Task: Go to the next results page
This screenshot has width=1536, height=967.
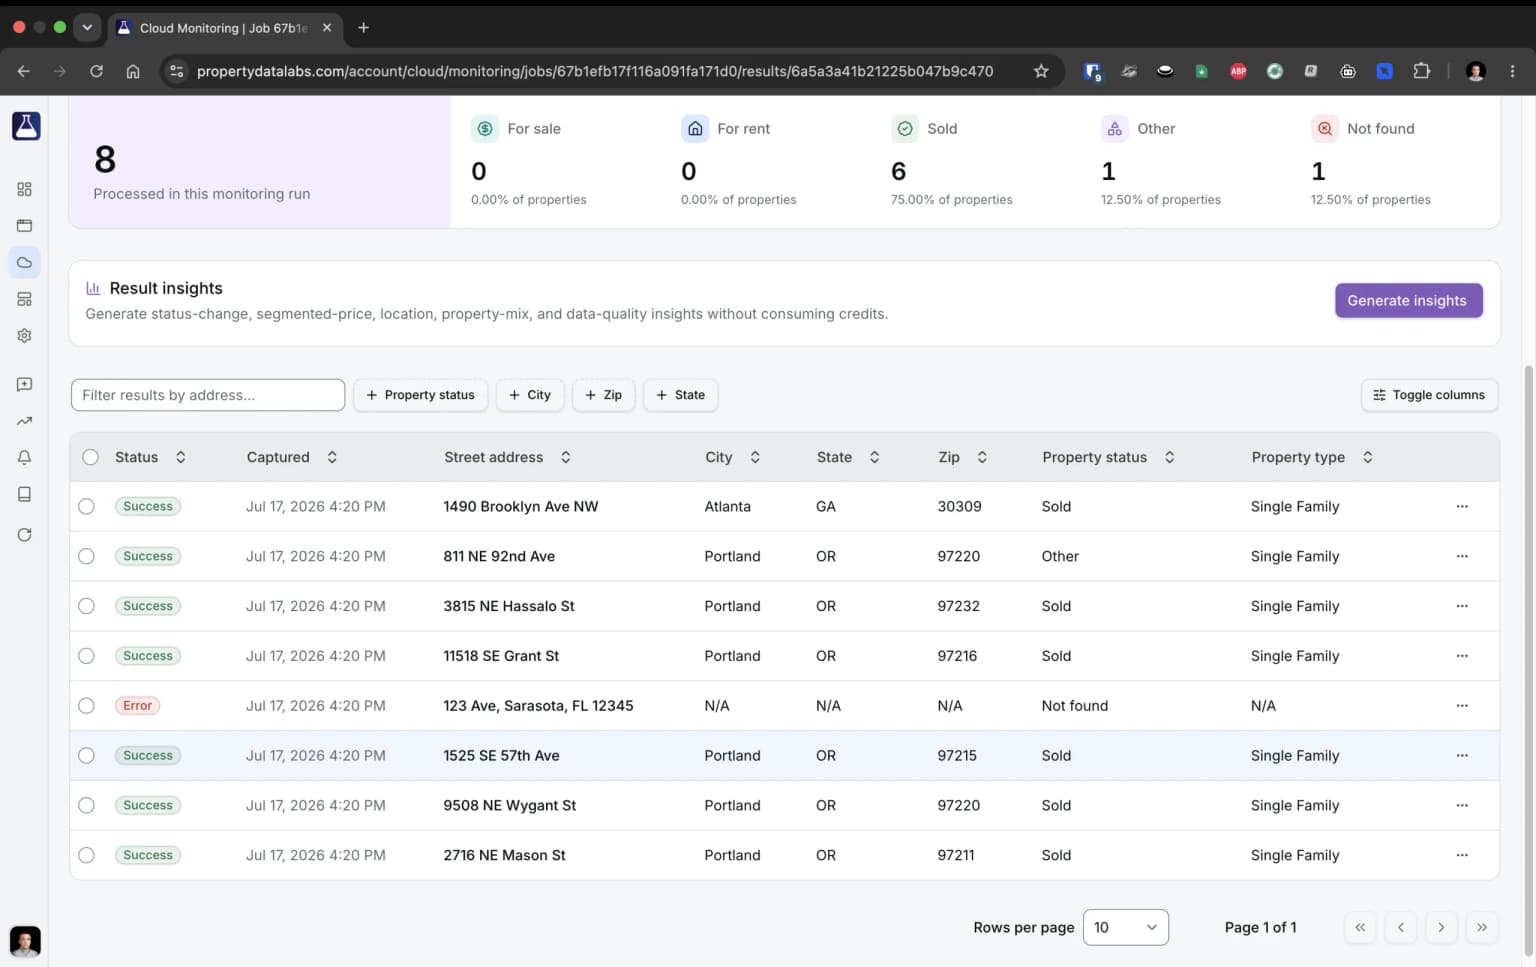Action: (1441, 927)
